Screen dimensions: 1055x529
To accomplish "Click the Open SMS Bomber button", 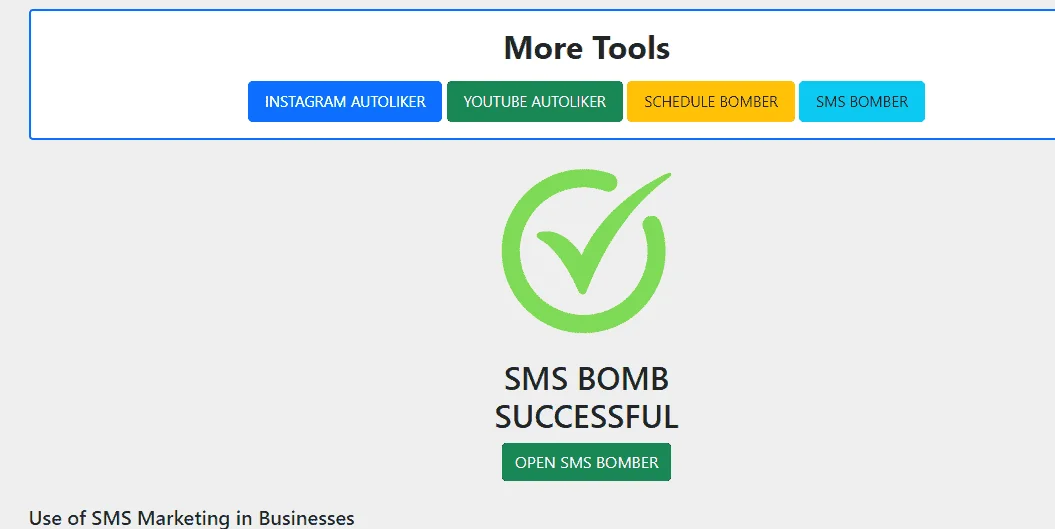I will point(586,462).
